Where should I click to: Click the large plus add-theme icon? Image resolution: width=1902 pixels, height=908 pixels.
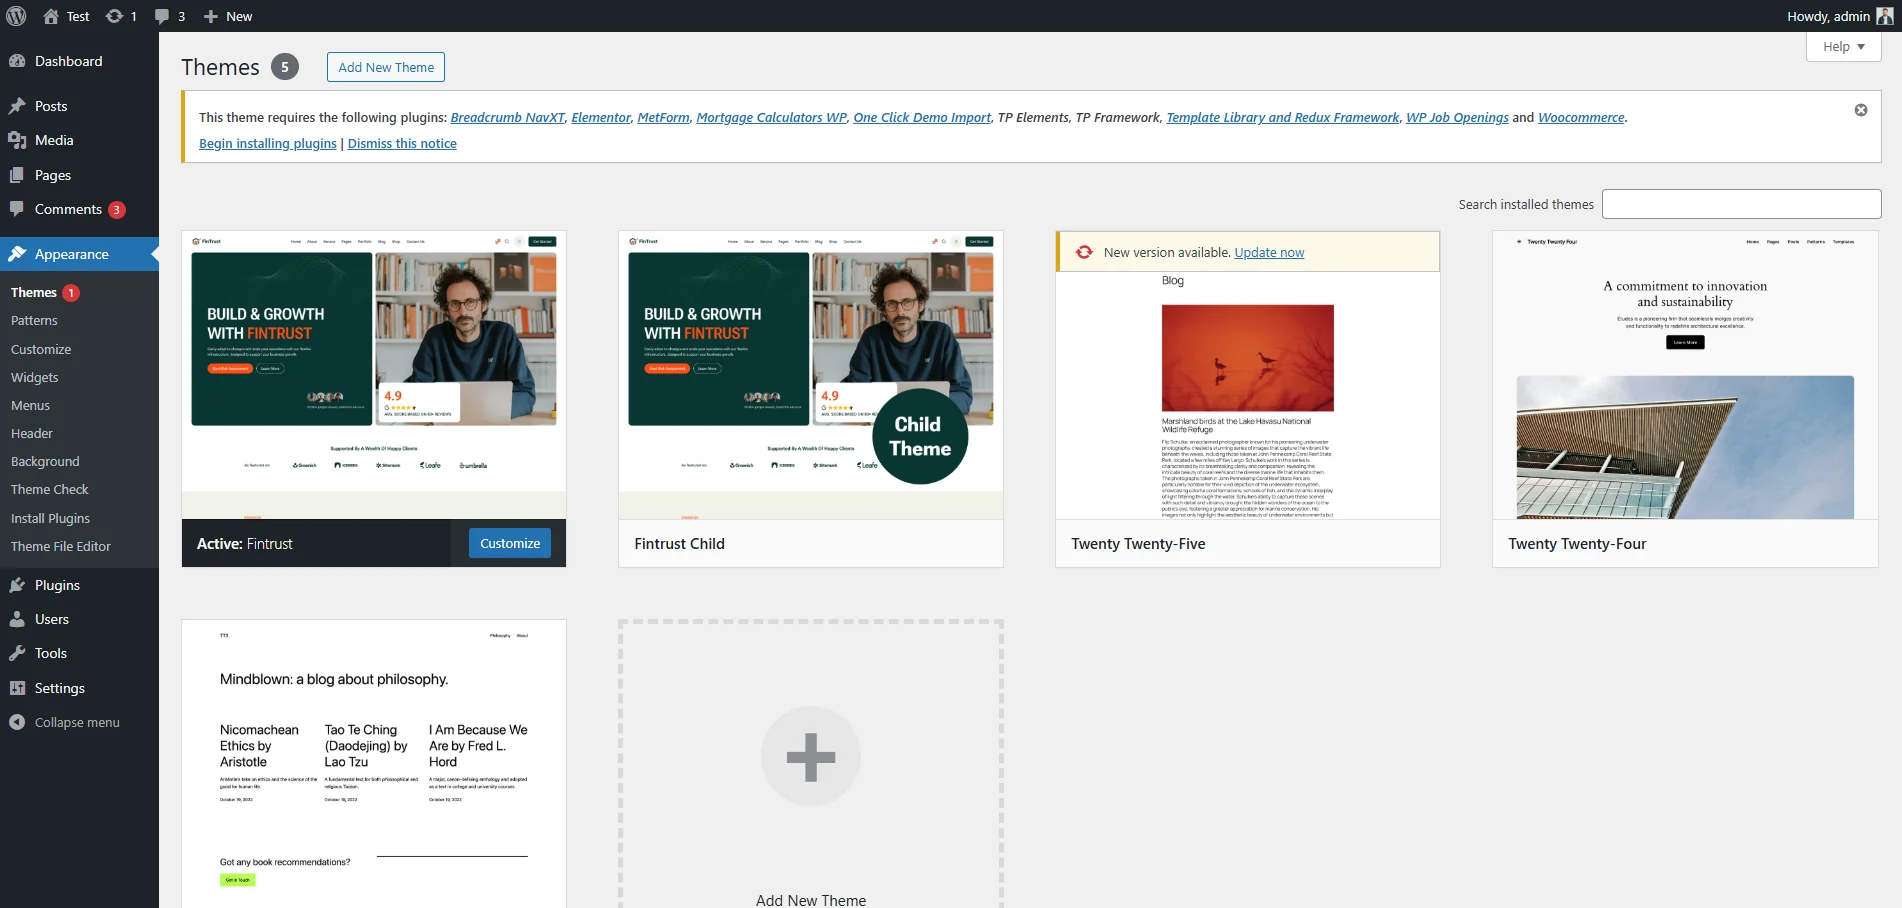pyautogui.click(x=810, y=756)
